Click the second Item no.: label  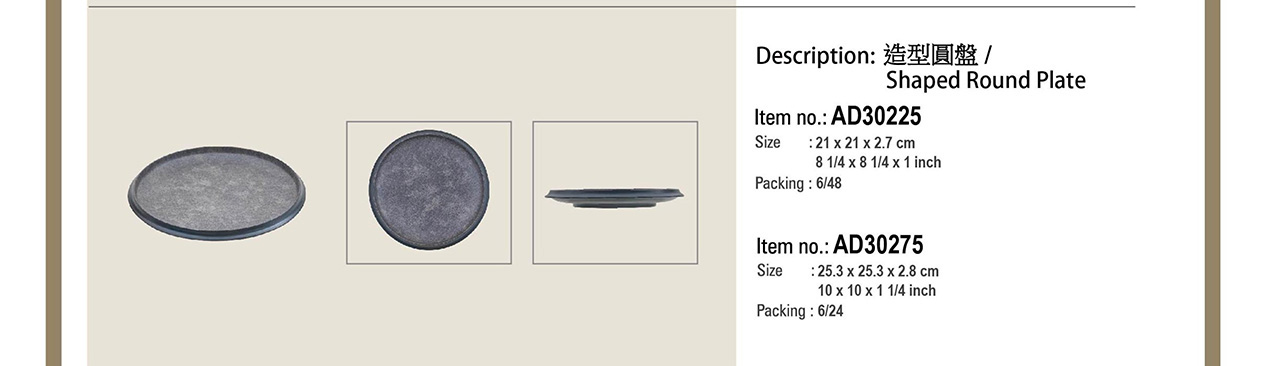[x=793, y=246]
